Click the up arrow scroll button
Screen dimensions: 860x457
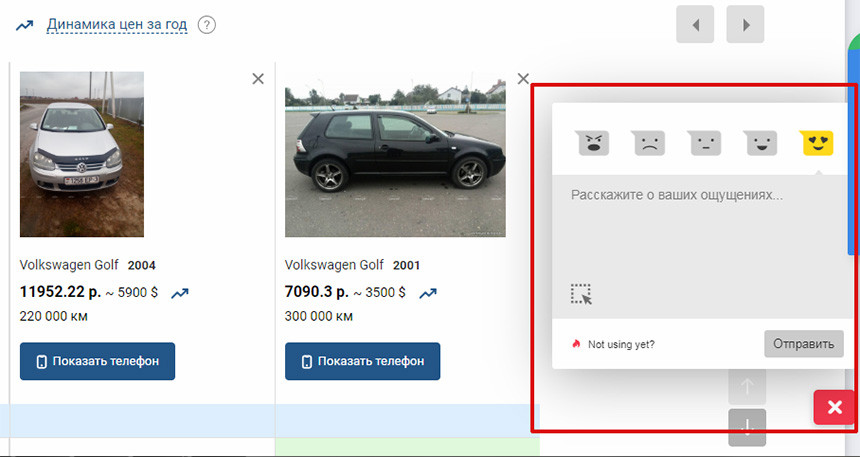[747, 387]
